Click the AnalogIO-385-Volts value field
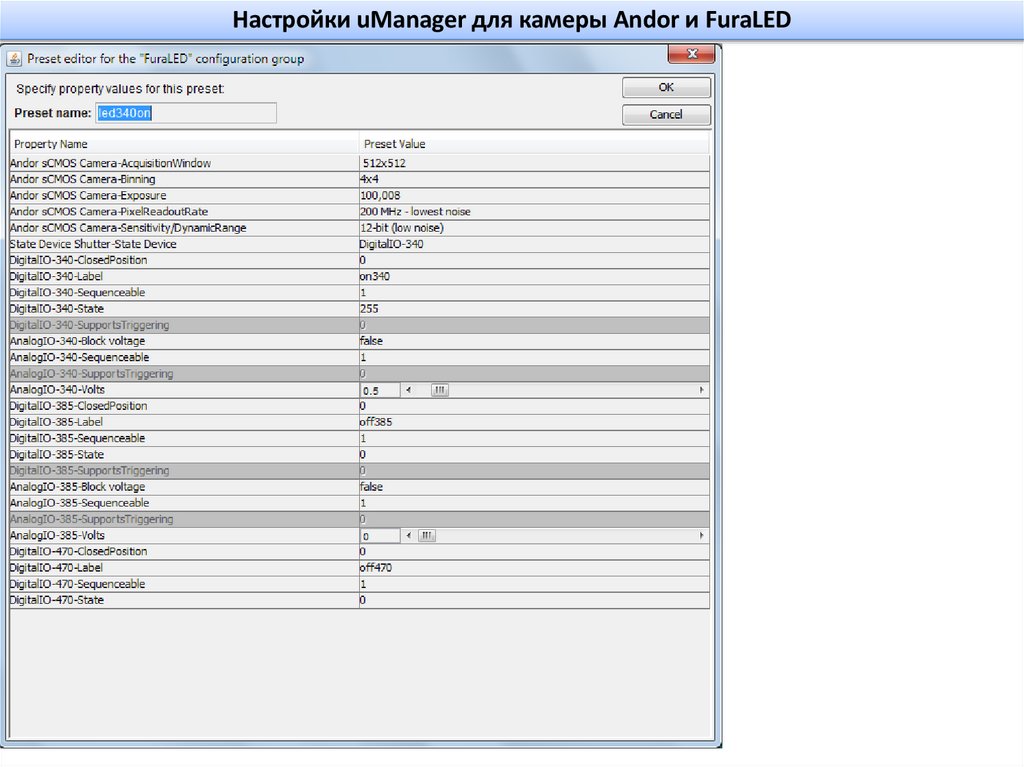 [380, 536]
